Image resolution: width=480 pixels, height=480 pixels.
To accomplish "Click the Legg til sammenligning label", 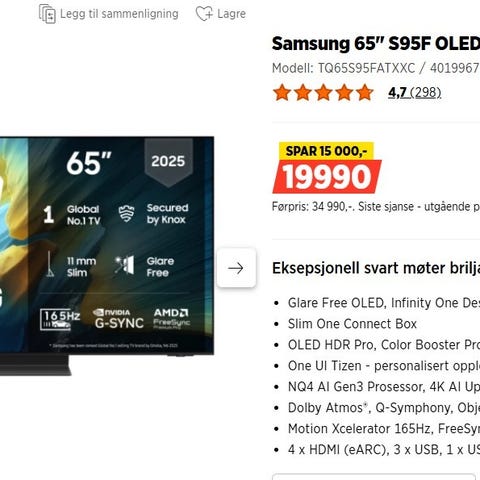I will (119, 14).
